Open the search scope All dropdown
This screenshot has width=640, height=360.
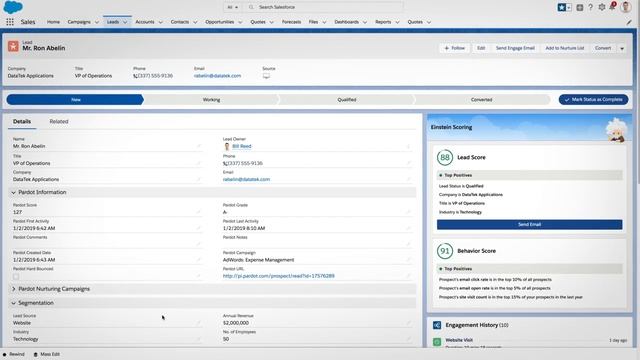[233, 7]
